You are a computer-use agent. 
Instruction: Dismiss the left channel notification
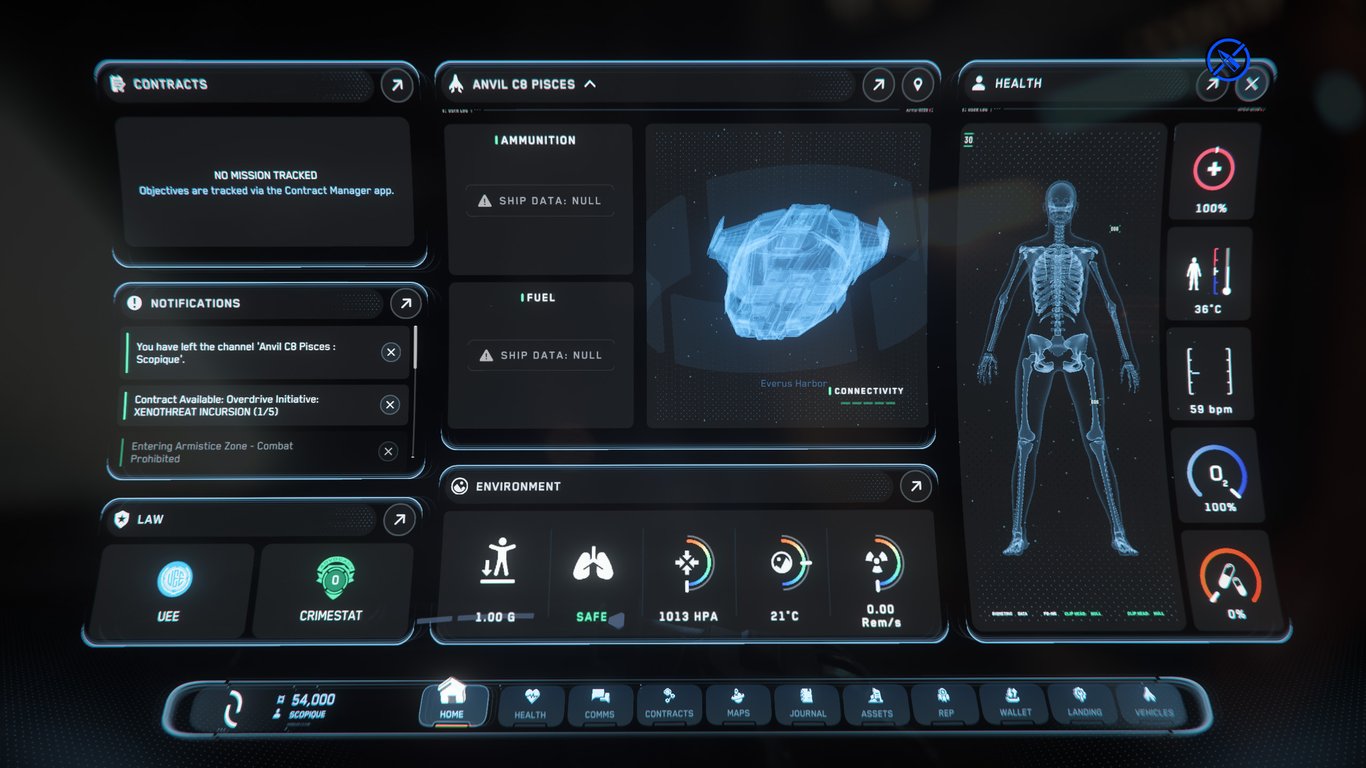pos(391,352)
